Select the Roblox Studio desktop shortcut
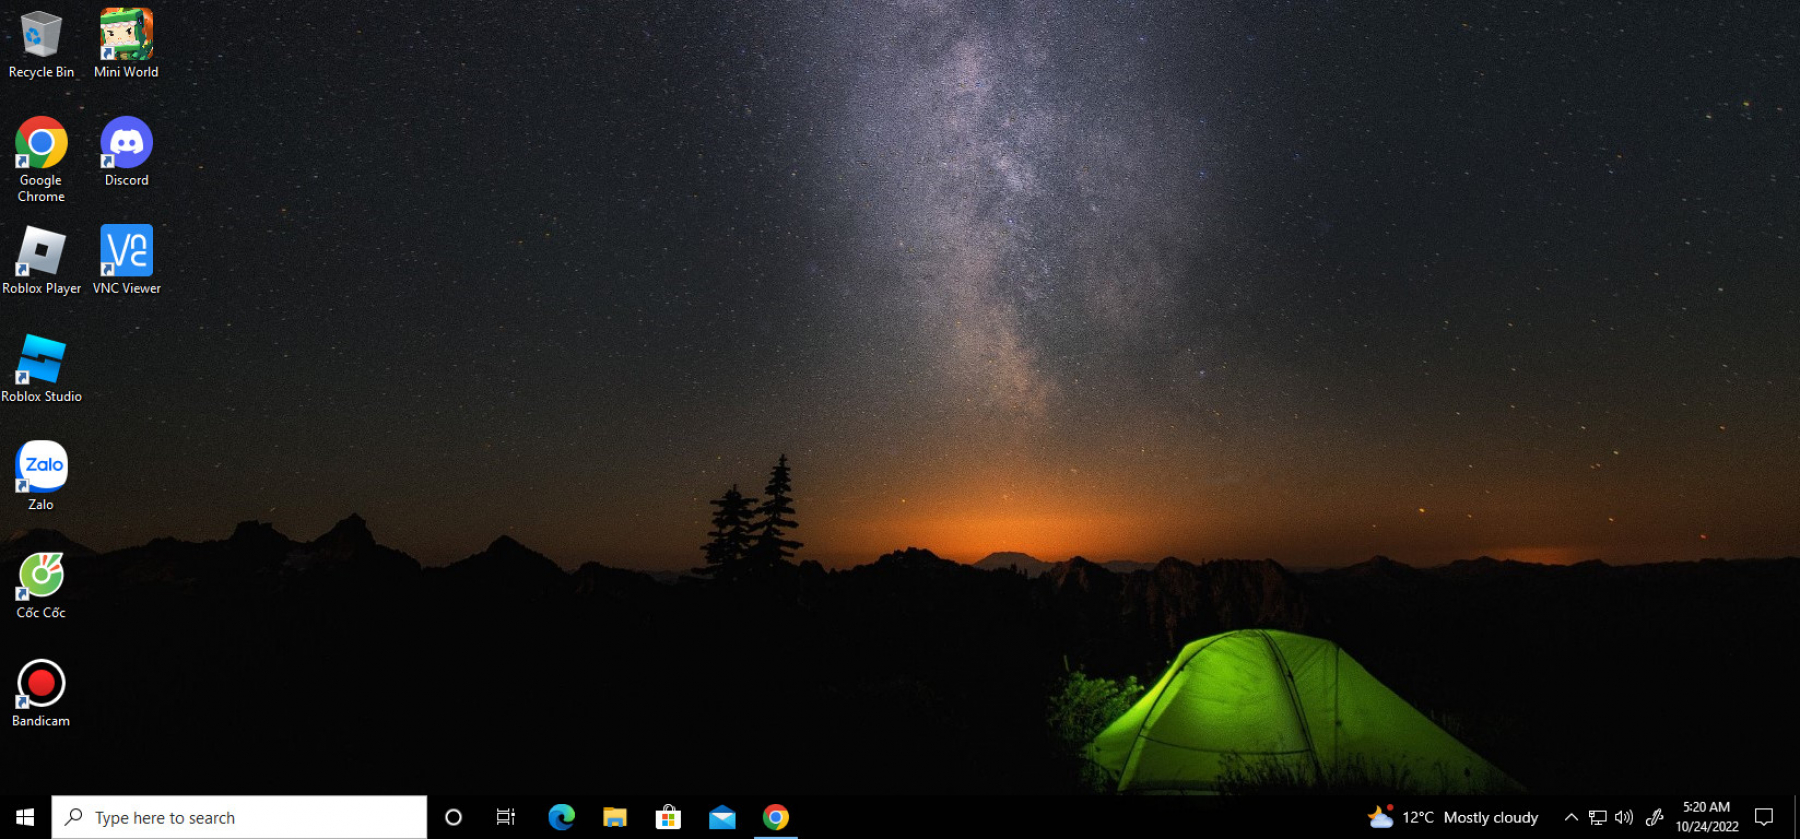This screenshot has height=839, width=1800. pos(41,369)
